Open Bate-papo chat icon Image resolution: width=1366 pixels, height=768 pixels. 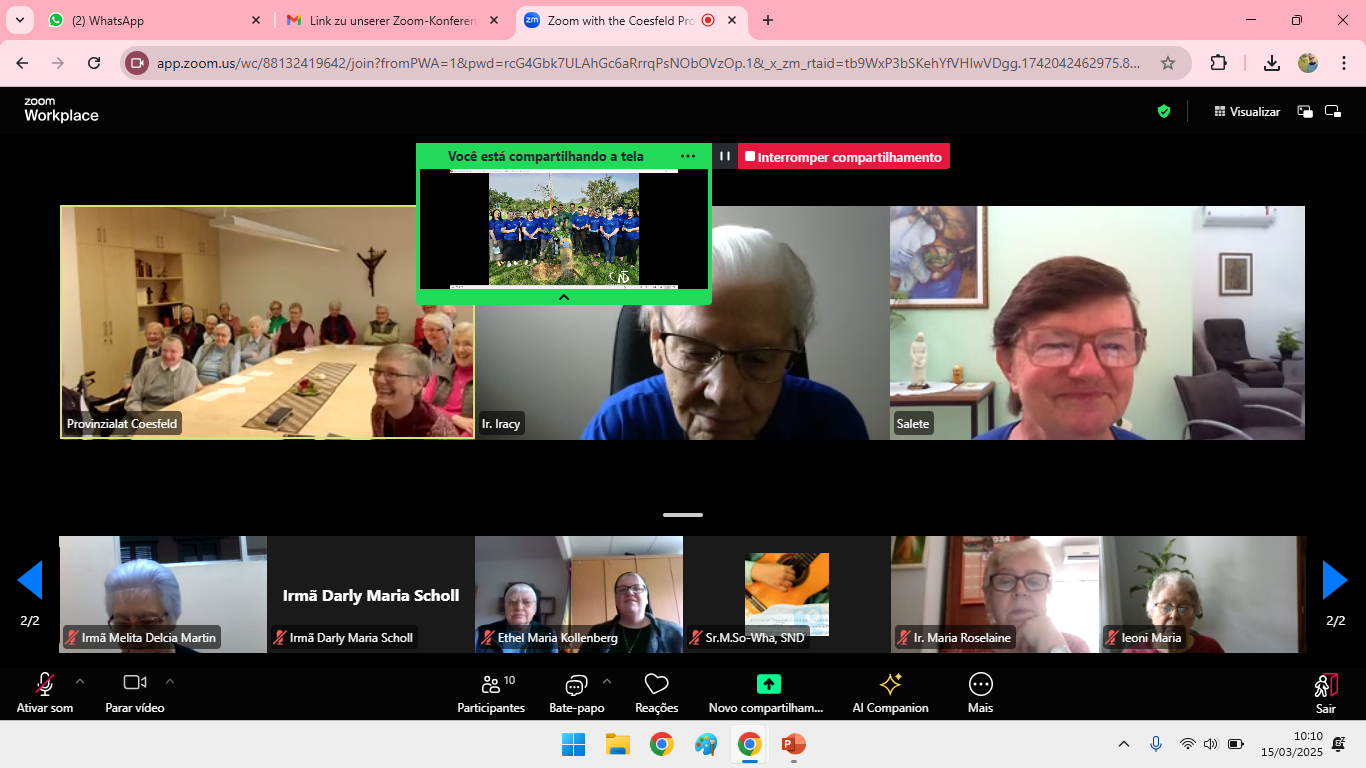[x=576, y=684]
